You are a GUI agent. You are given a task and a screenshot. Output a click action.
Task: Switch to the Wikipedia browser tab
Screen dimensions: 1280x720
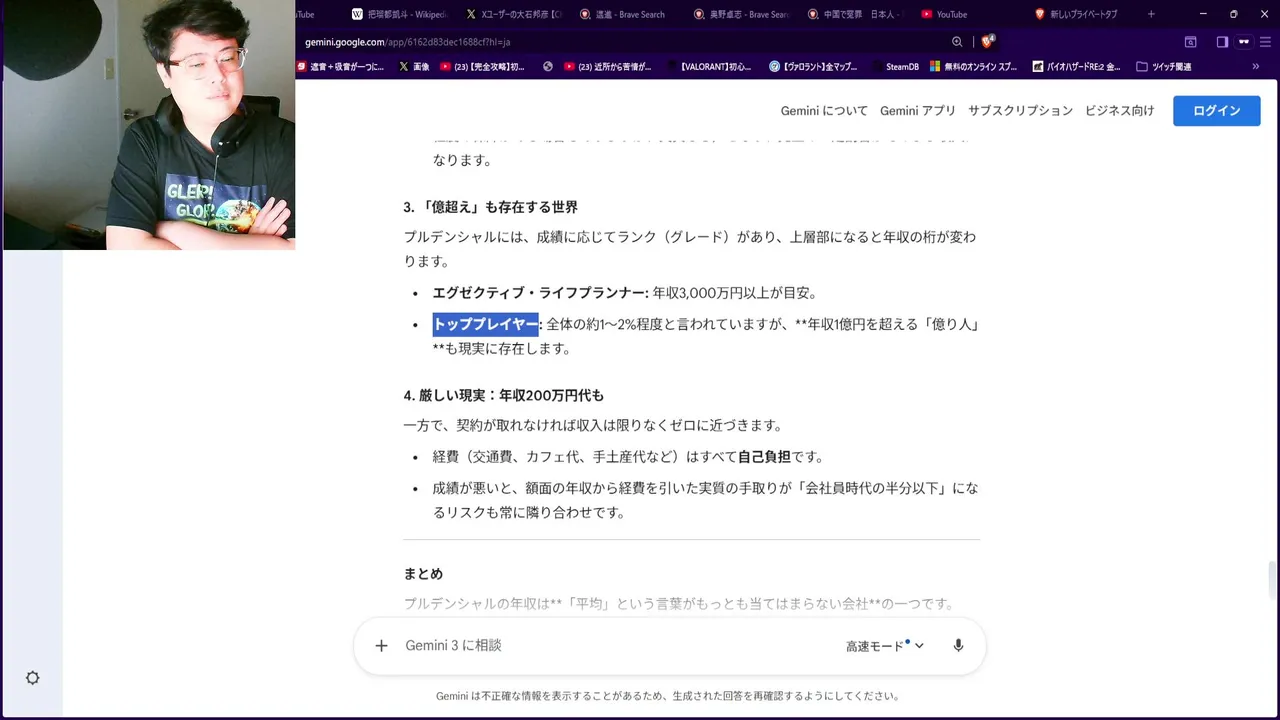pos(398,14)
